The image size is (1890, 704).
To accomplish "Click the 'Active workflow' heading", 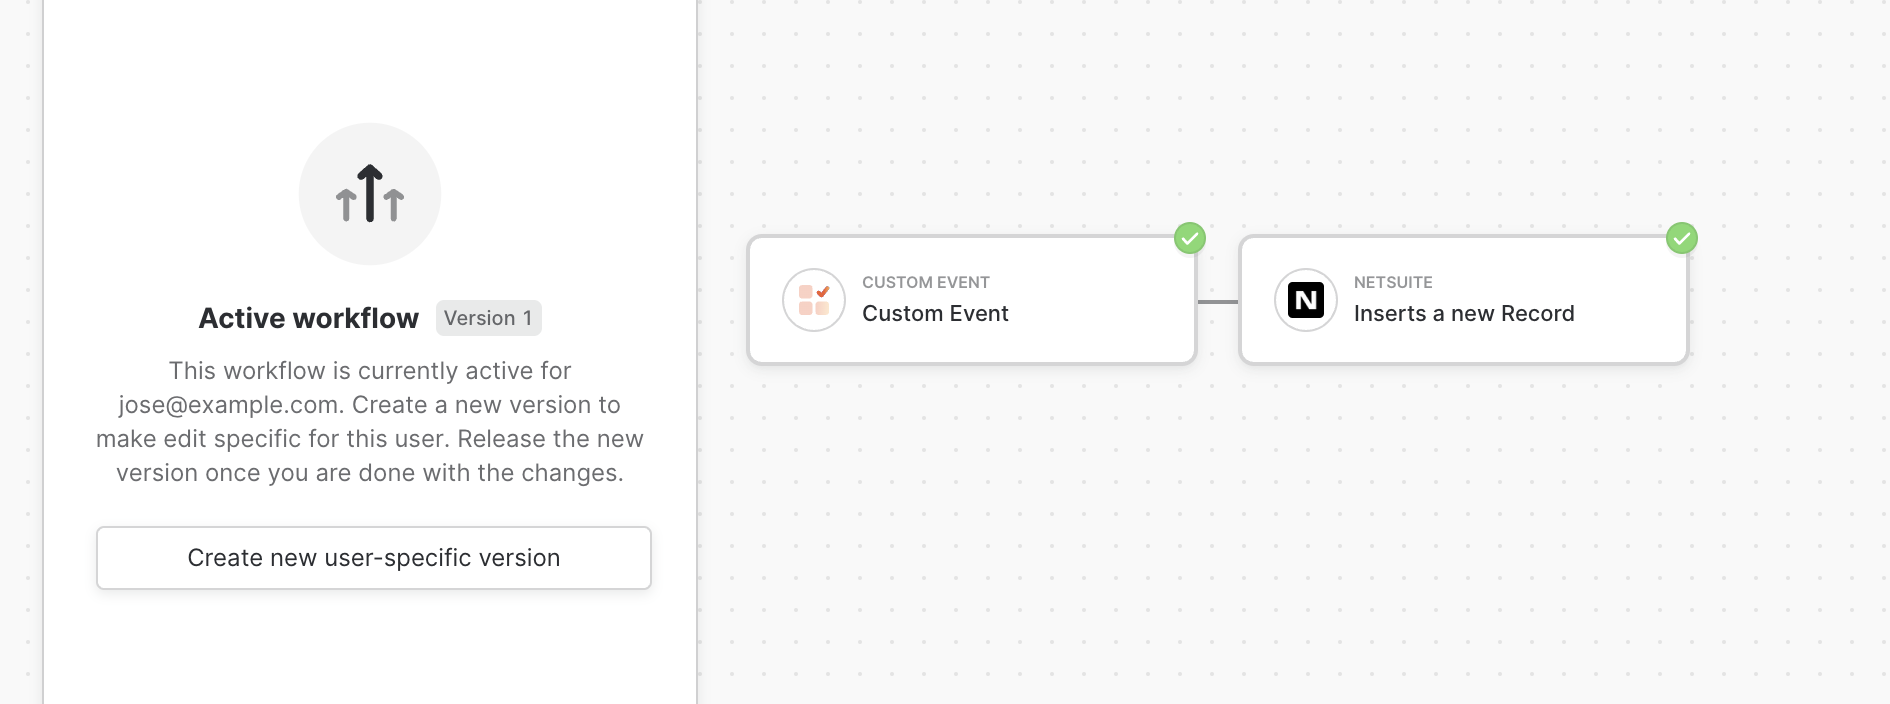I will (309, 318).
